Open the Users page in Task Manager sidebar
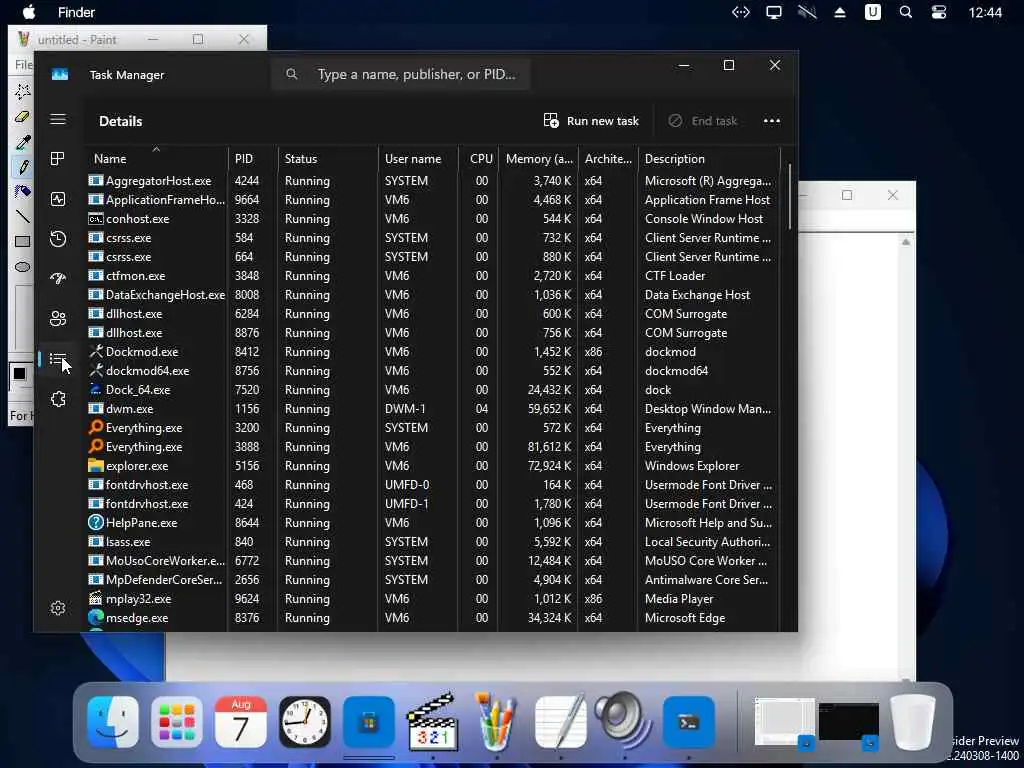1024x768 pixels. pyautogui.click(x=58, y=319)
